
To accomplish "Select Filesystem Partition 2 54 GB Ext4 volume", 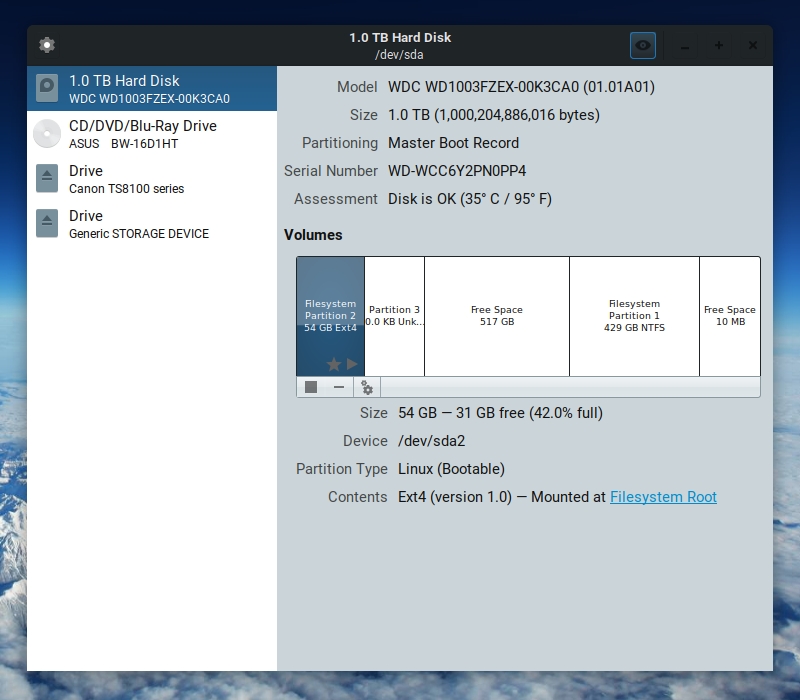I will tap(330, 305).
